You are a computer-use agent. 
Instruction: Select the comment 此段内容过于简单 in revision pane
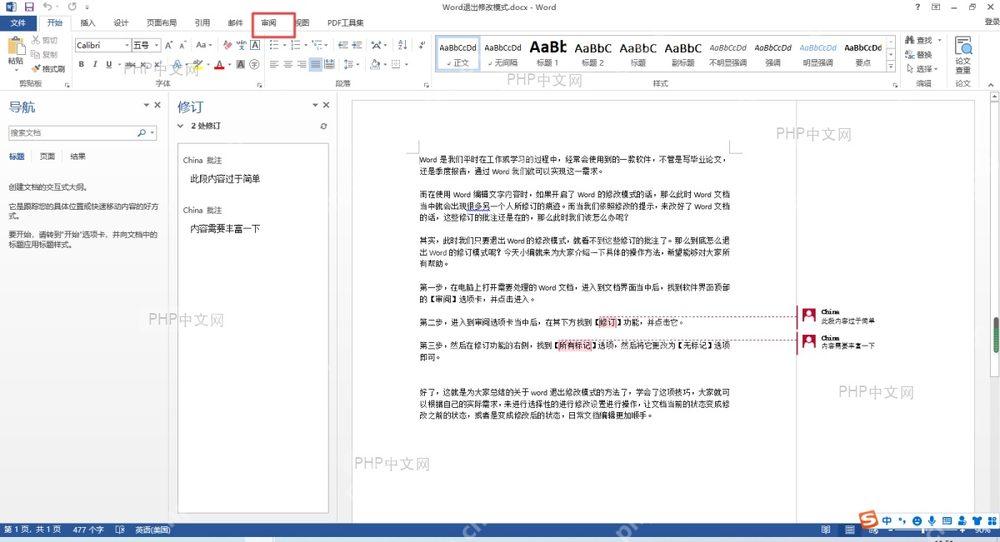coord(225,179)
